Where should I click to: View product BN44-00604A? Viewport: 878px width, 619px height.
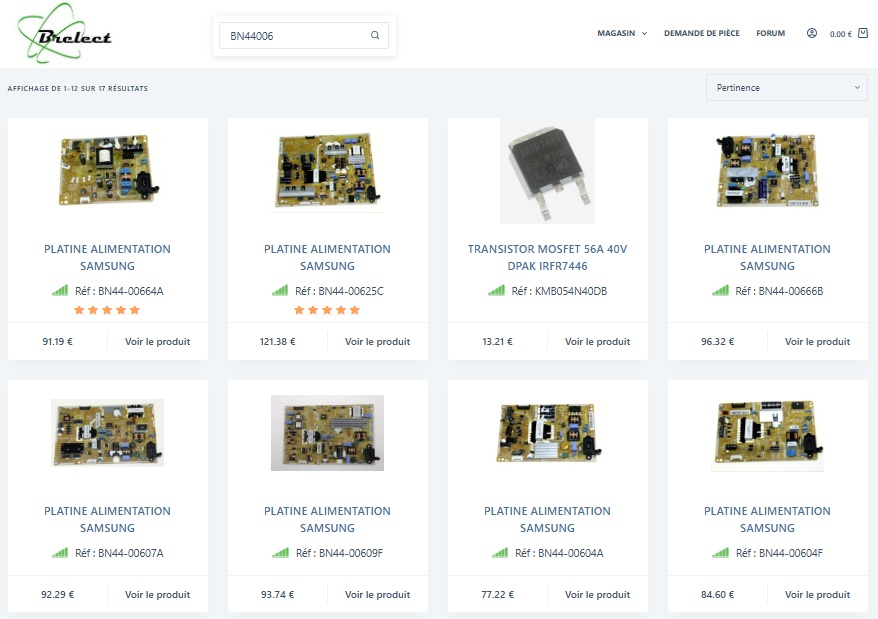click(597, 594)
